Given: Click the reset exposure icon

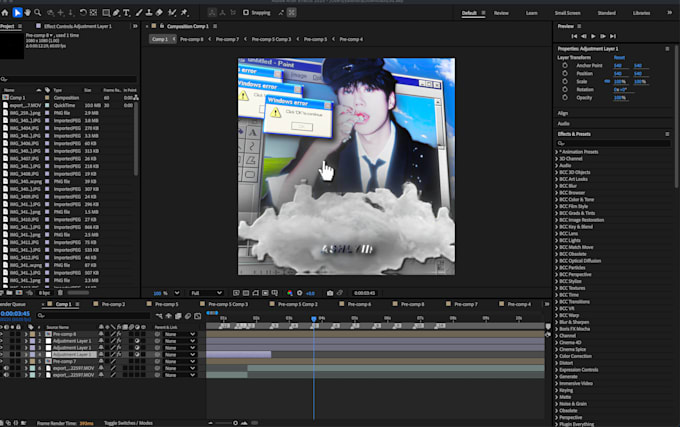Looking at the screenshot, I should coord(299,293).
